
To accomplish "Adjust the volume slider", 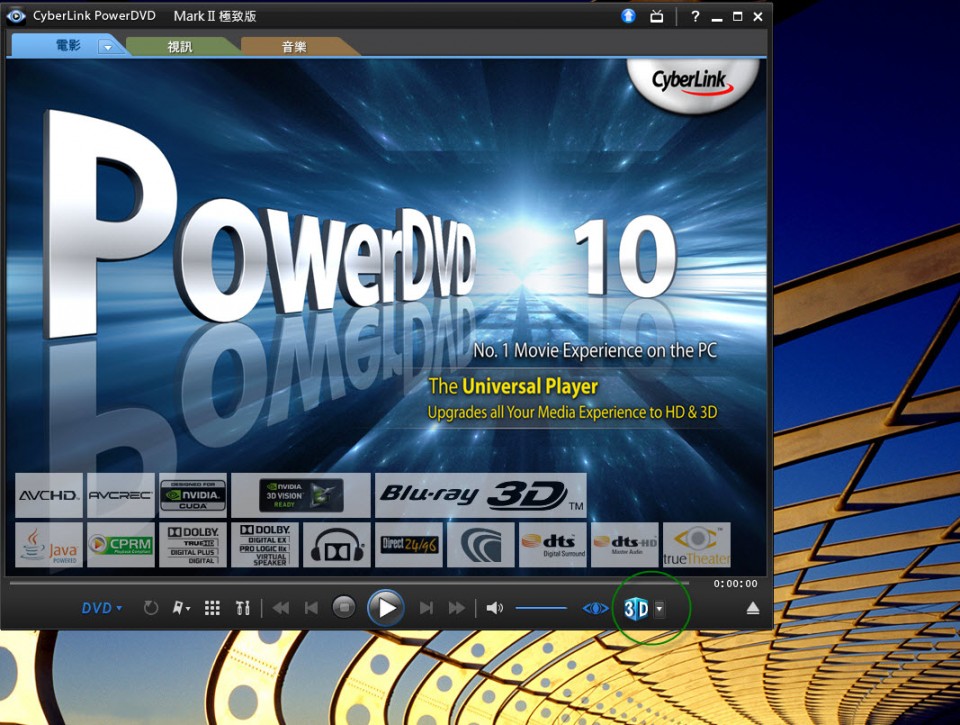I will (x=541, y=608).
